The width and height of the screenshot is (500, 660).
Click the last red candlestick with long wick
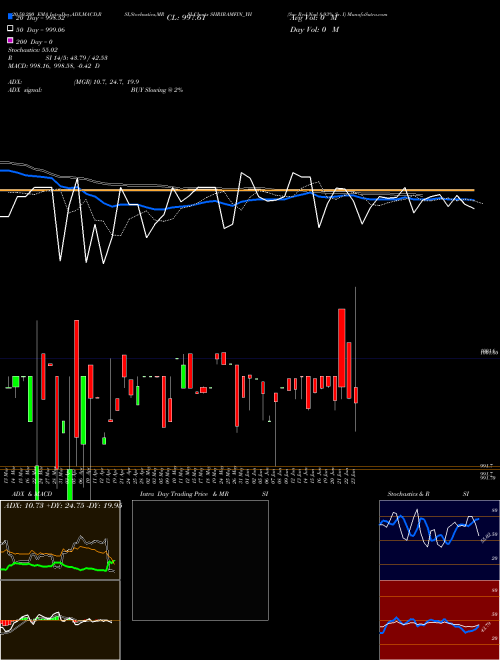point(356,395)
